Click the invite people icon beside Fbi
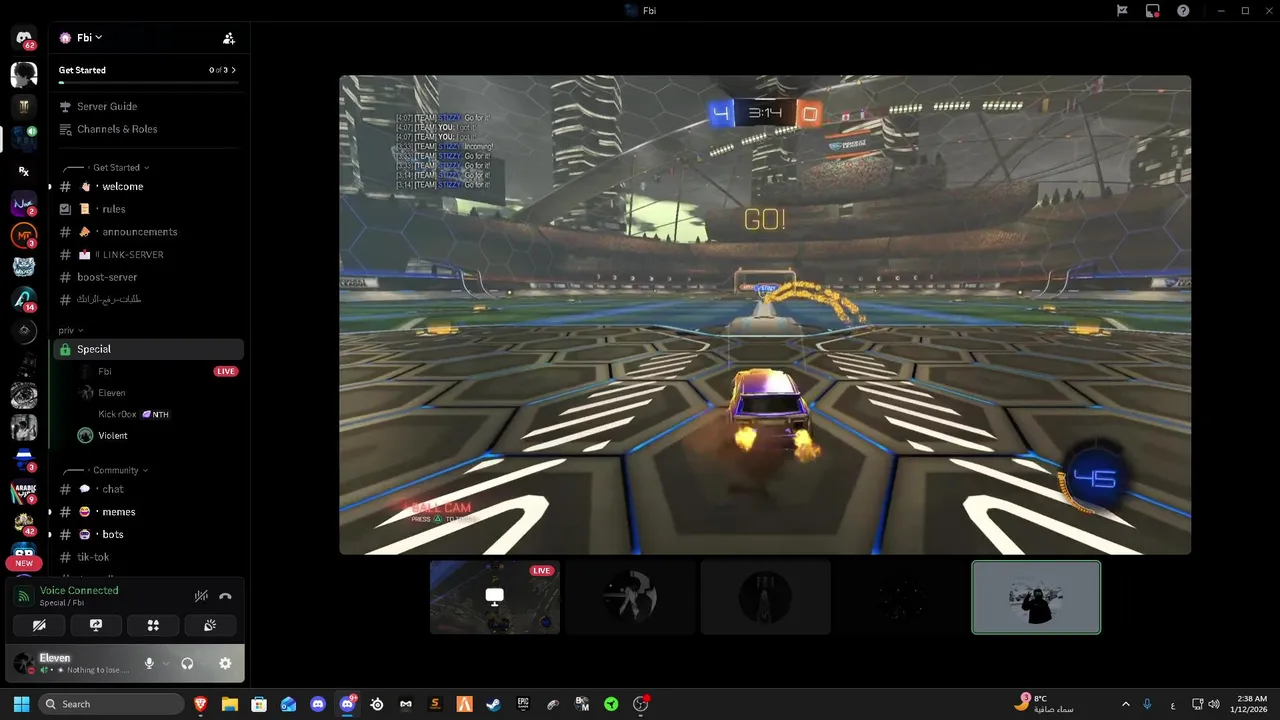Viewport: 1280px width, 720px height. pos(229,38)
